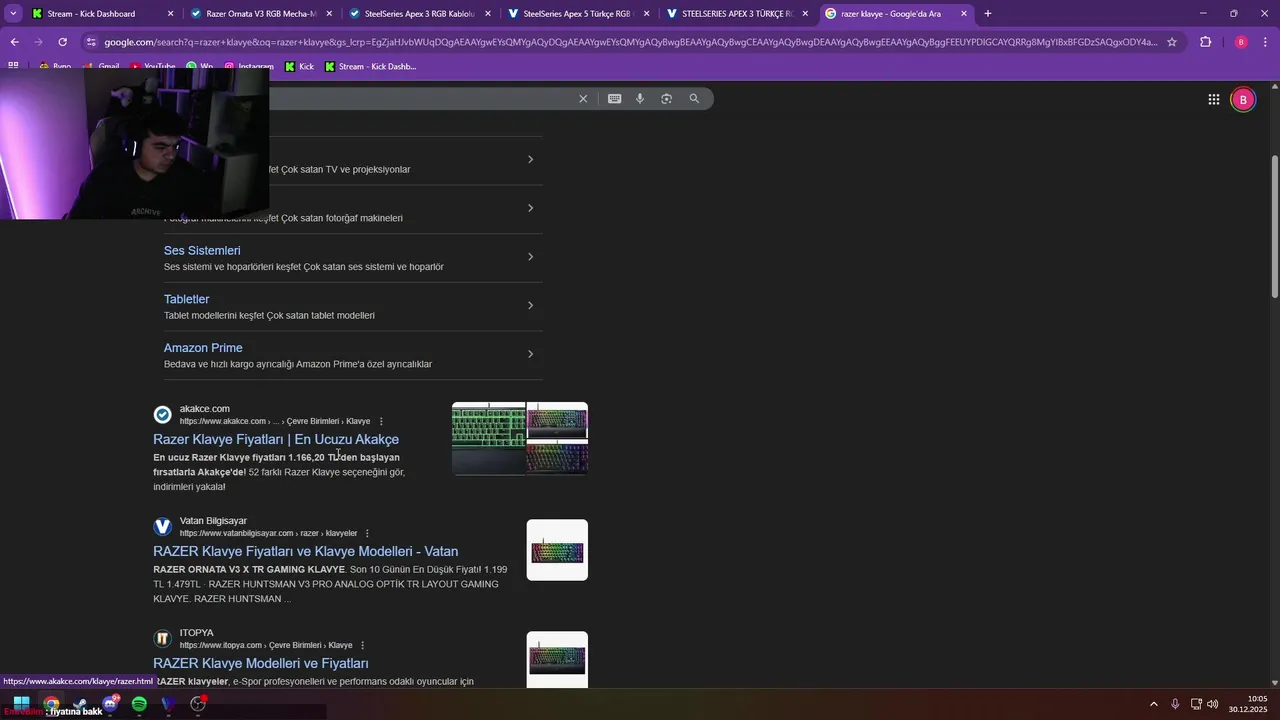Open the Amazon Prime link

(x=203, y=348)
